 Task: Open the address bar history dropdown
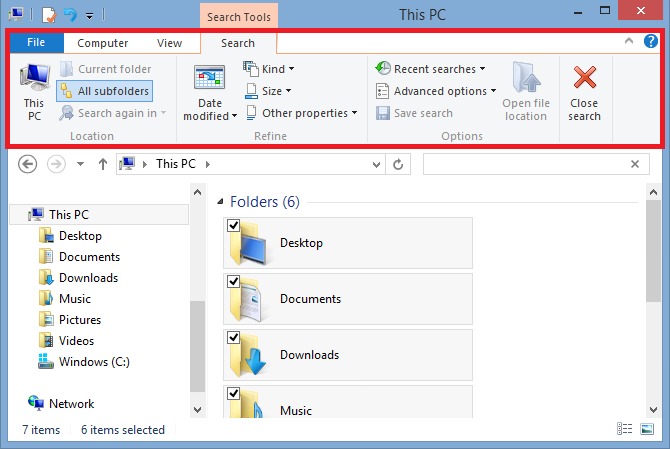(376, 164)
